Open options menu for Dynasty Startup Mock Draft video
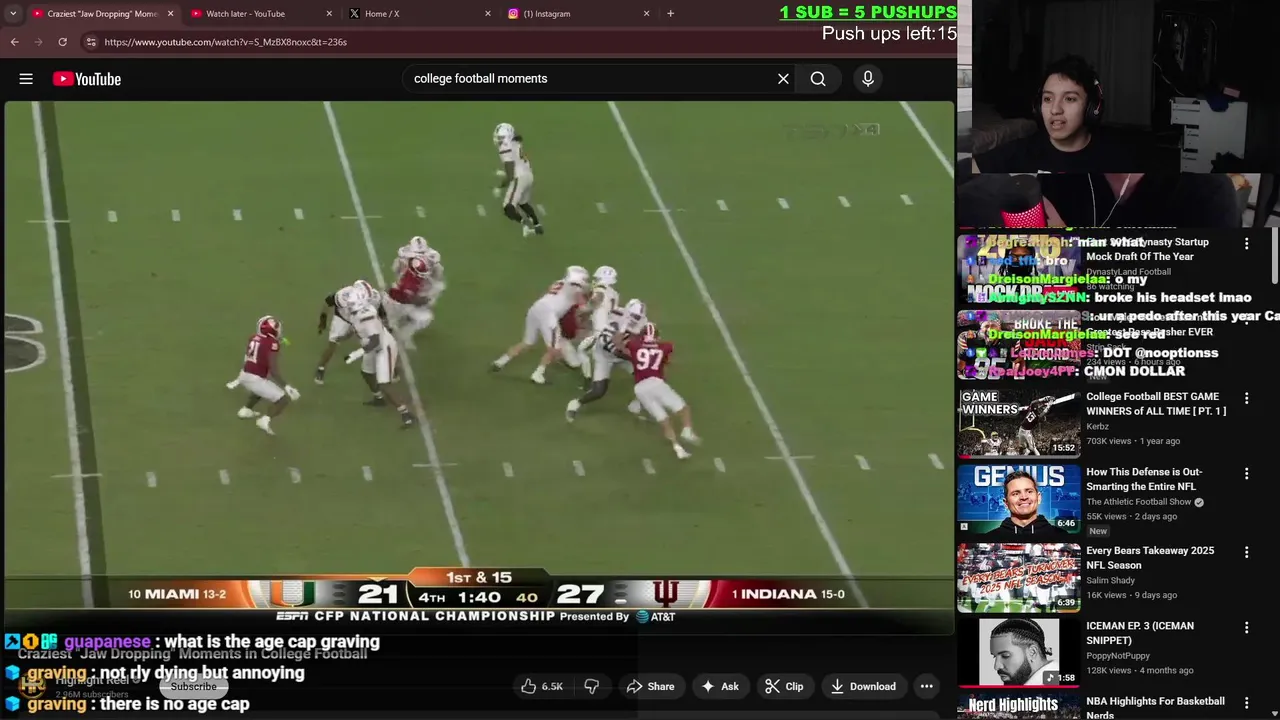 tap(1246, 244)
